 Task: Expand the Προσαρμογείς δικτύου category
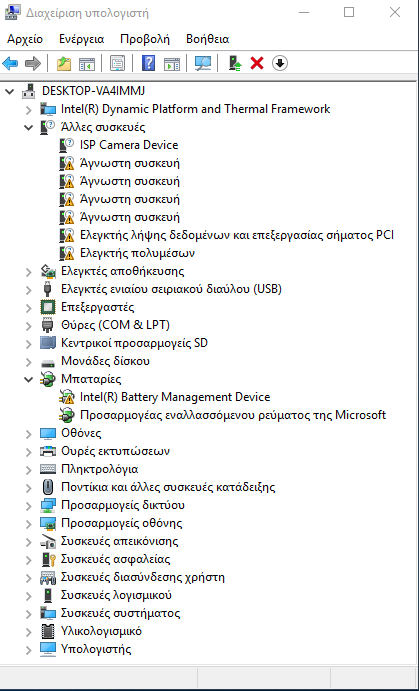point(29,505)
